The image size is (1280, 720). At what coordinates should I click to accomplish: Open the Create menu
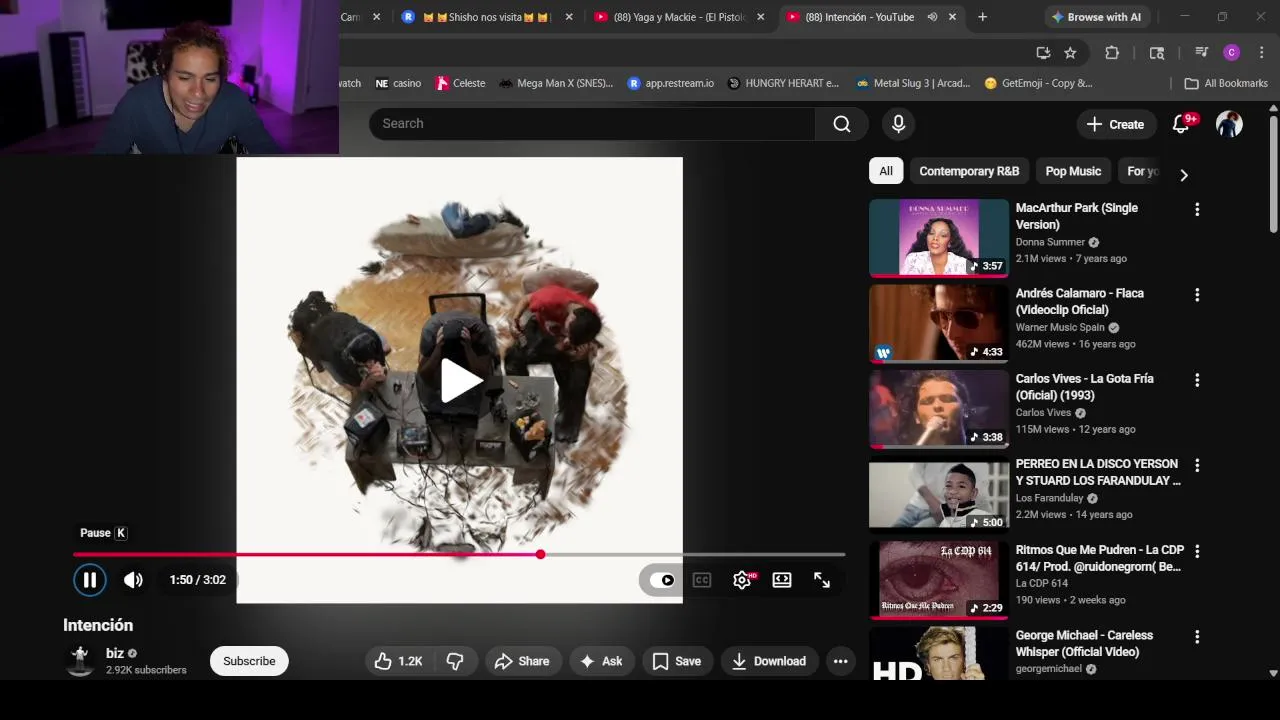click(x=1115, y=124)
